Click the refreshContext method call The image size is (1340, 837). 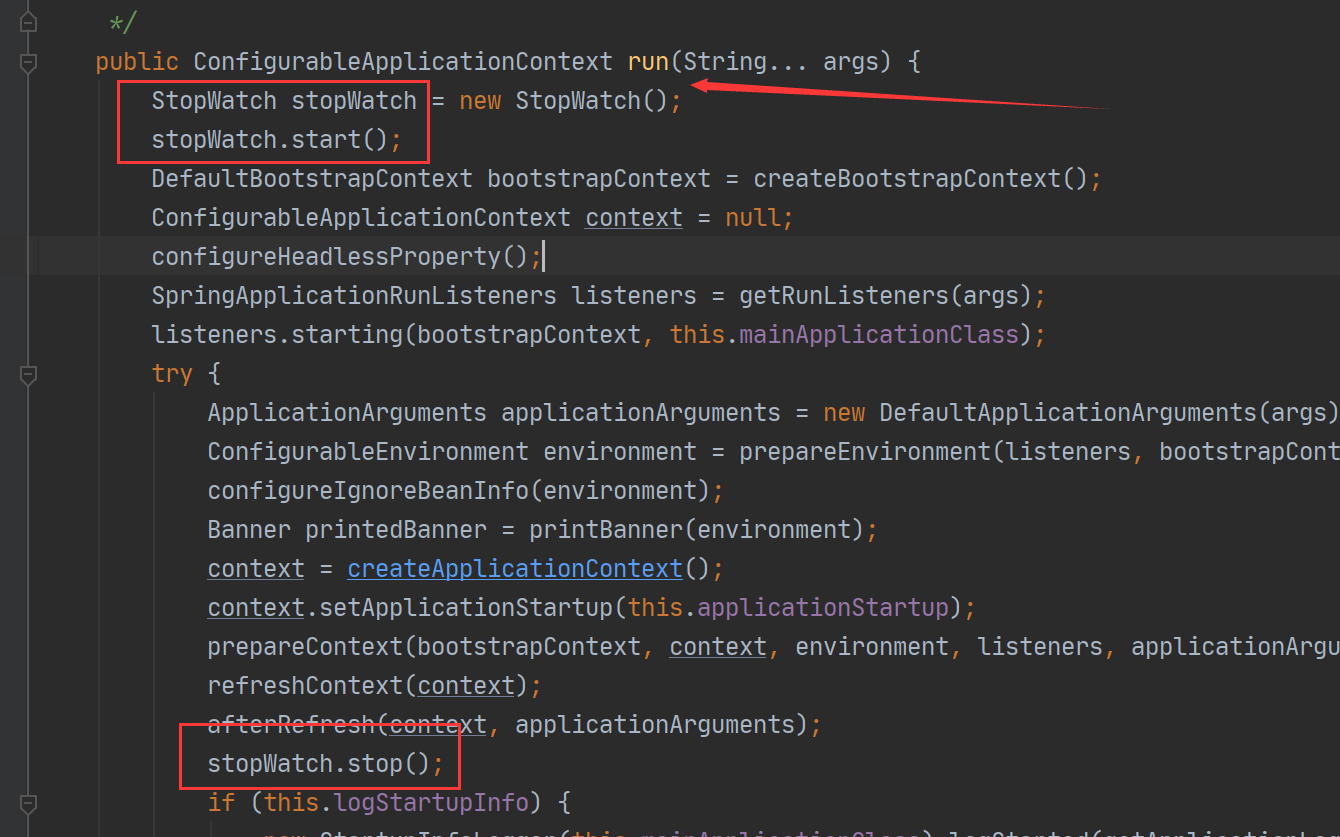pos(305,686)
